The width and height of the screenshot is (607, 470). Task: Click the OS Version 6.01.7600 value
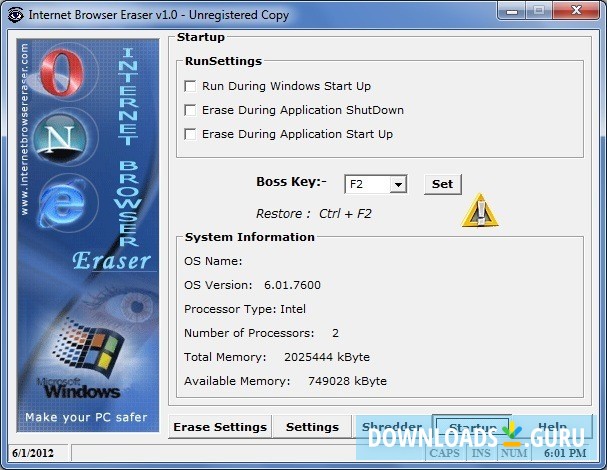point(292,285)
